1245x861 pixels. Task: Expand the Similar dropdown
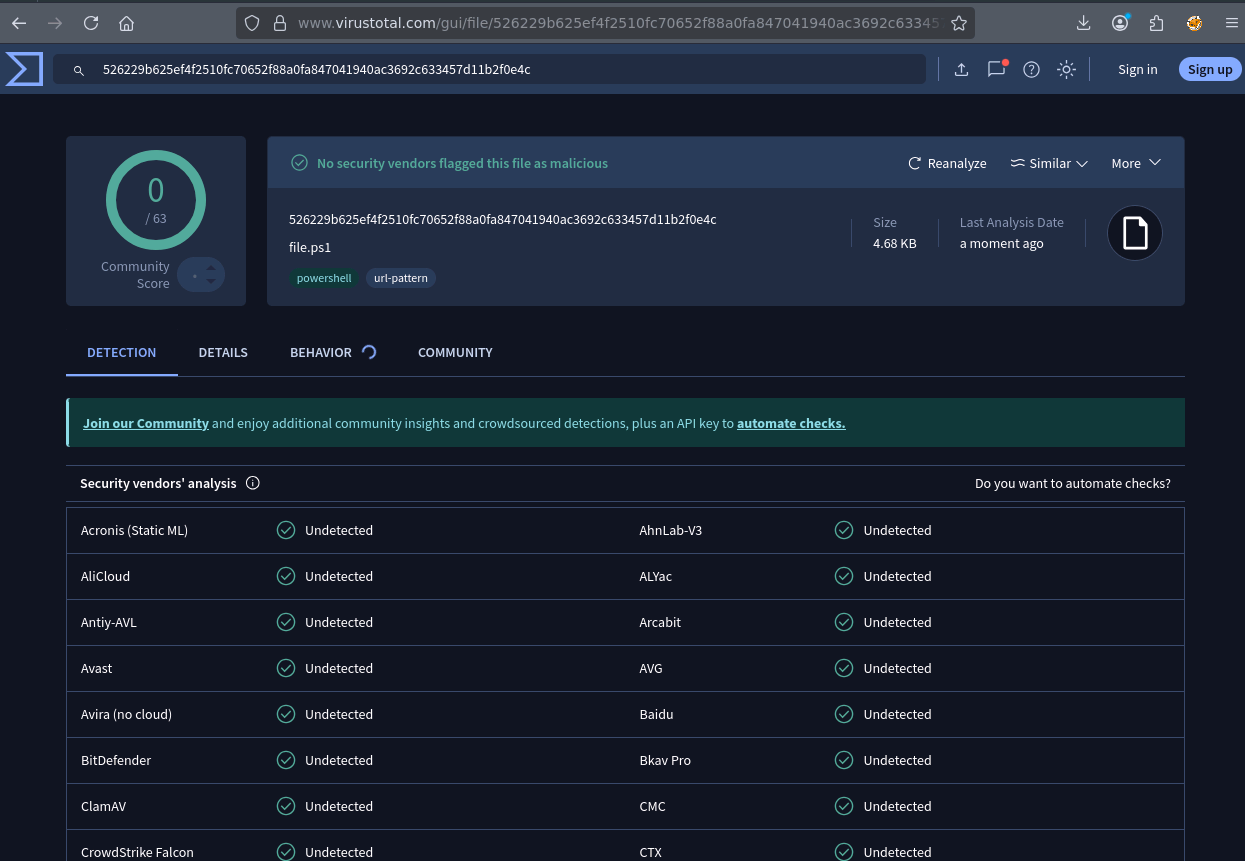click(1048, 163)
